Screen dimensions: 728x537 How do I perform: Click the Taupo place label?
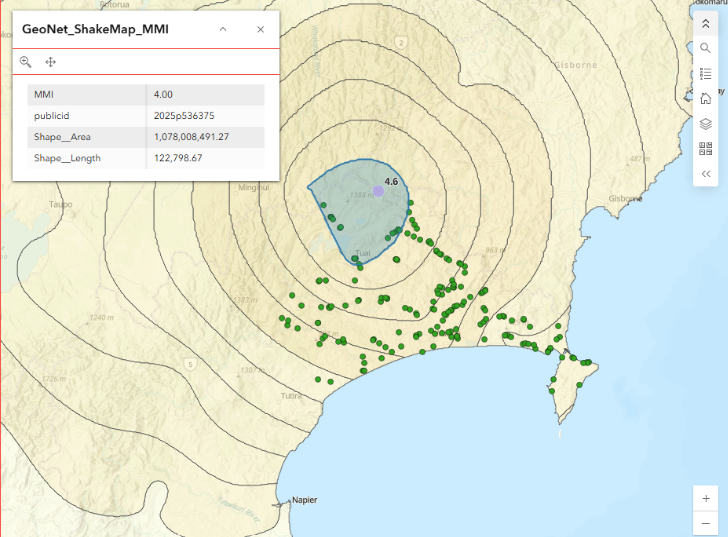click(x=61, y=204)
